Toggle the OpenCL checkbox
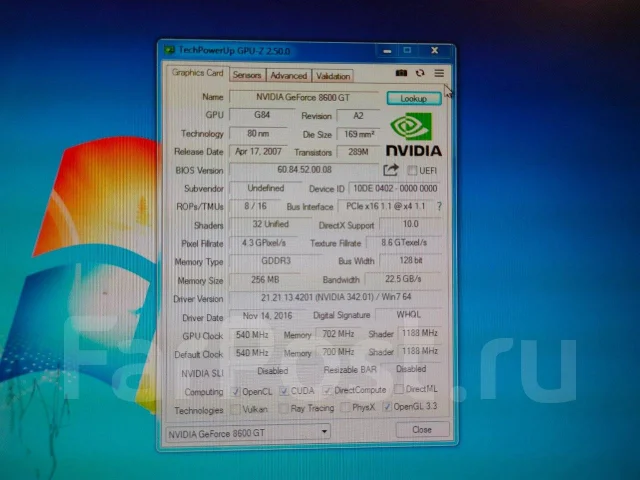The width and height of the screenshot is (640, 480). [x=236, y=391]
